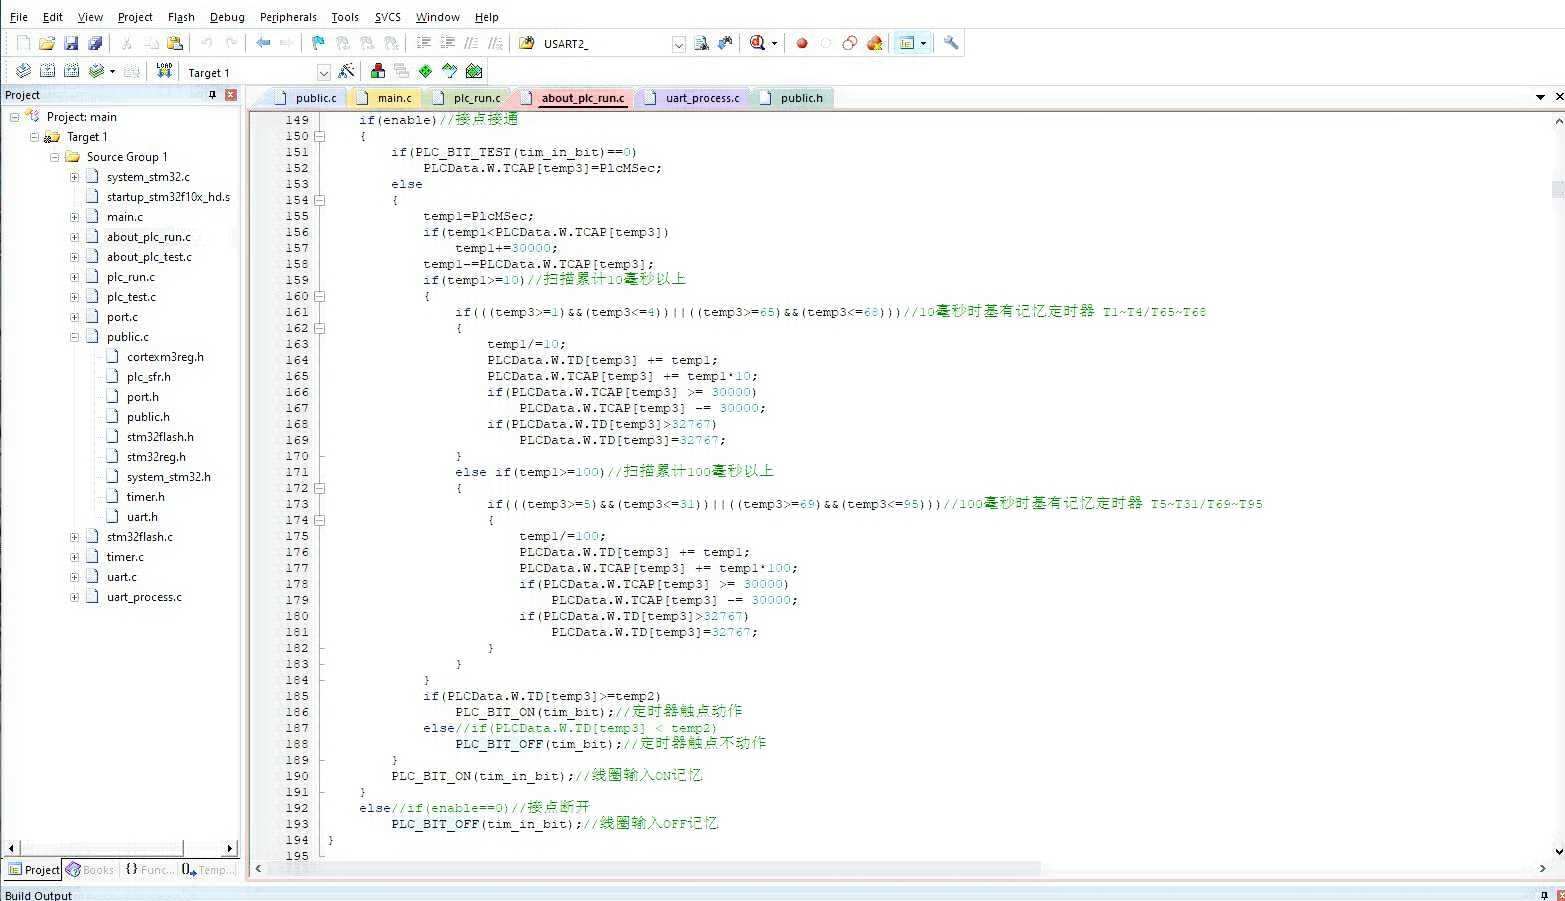This screenshot has height=901, width=1565.
Task: Insert a breakpoint with the red dot icon
Action: point(801,43)
